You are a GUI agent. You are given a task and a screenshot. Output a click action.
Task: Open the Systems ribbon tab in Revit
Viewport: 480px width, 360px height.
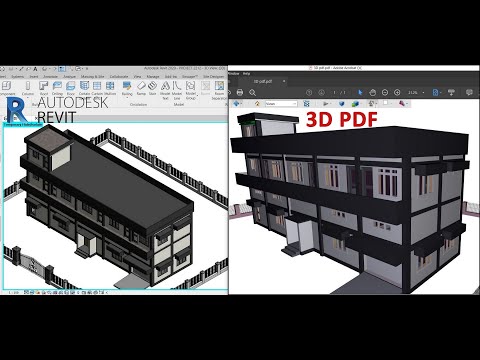[x=18, y=76]
